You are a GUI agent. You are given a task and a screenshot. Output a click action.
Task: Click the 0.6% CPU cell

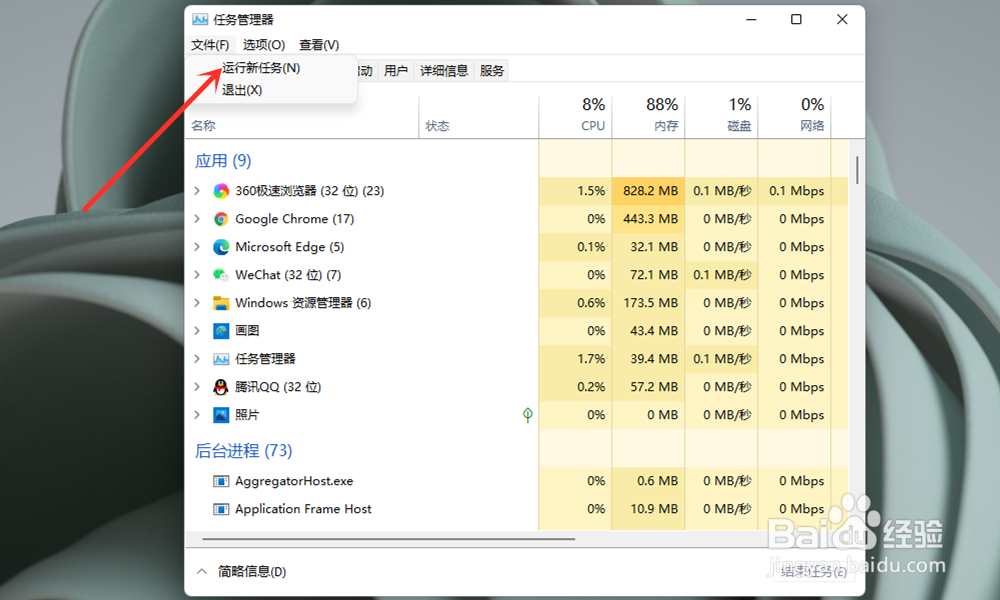click(575, 303)
